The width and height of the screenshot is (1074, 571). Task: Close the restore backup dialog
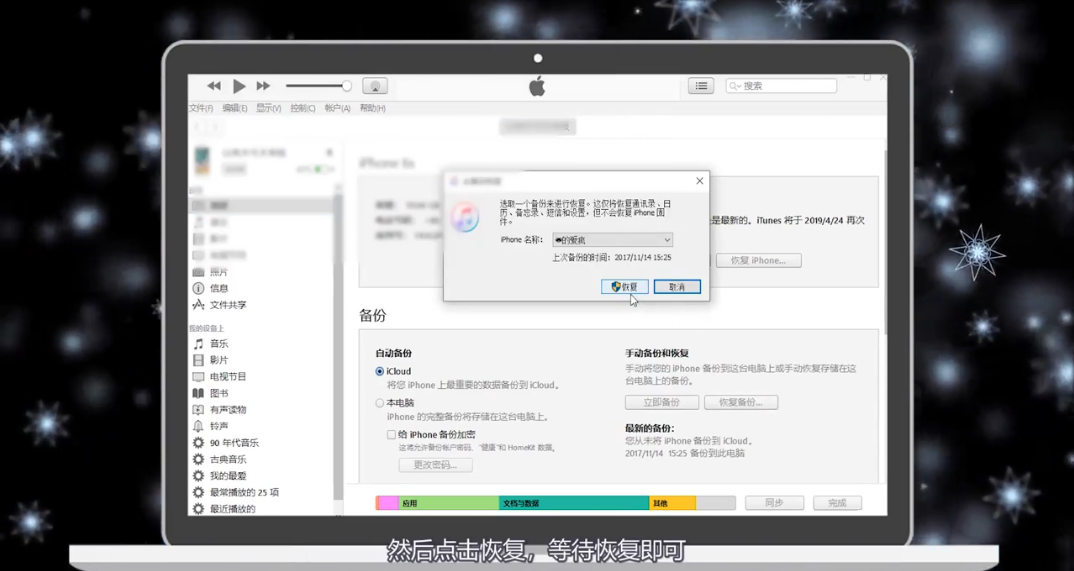point(699,181)
